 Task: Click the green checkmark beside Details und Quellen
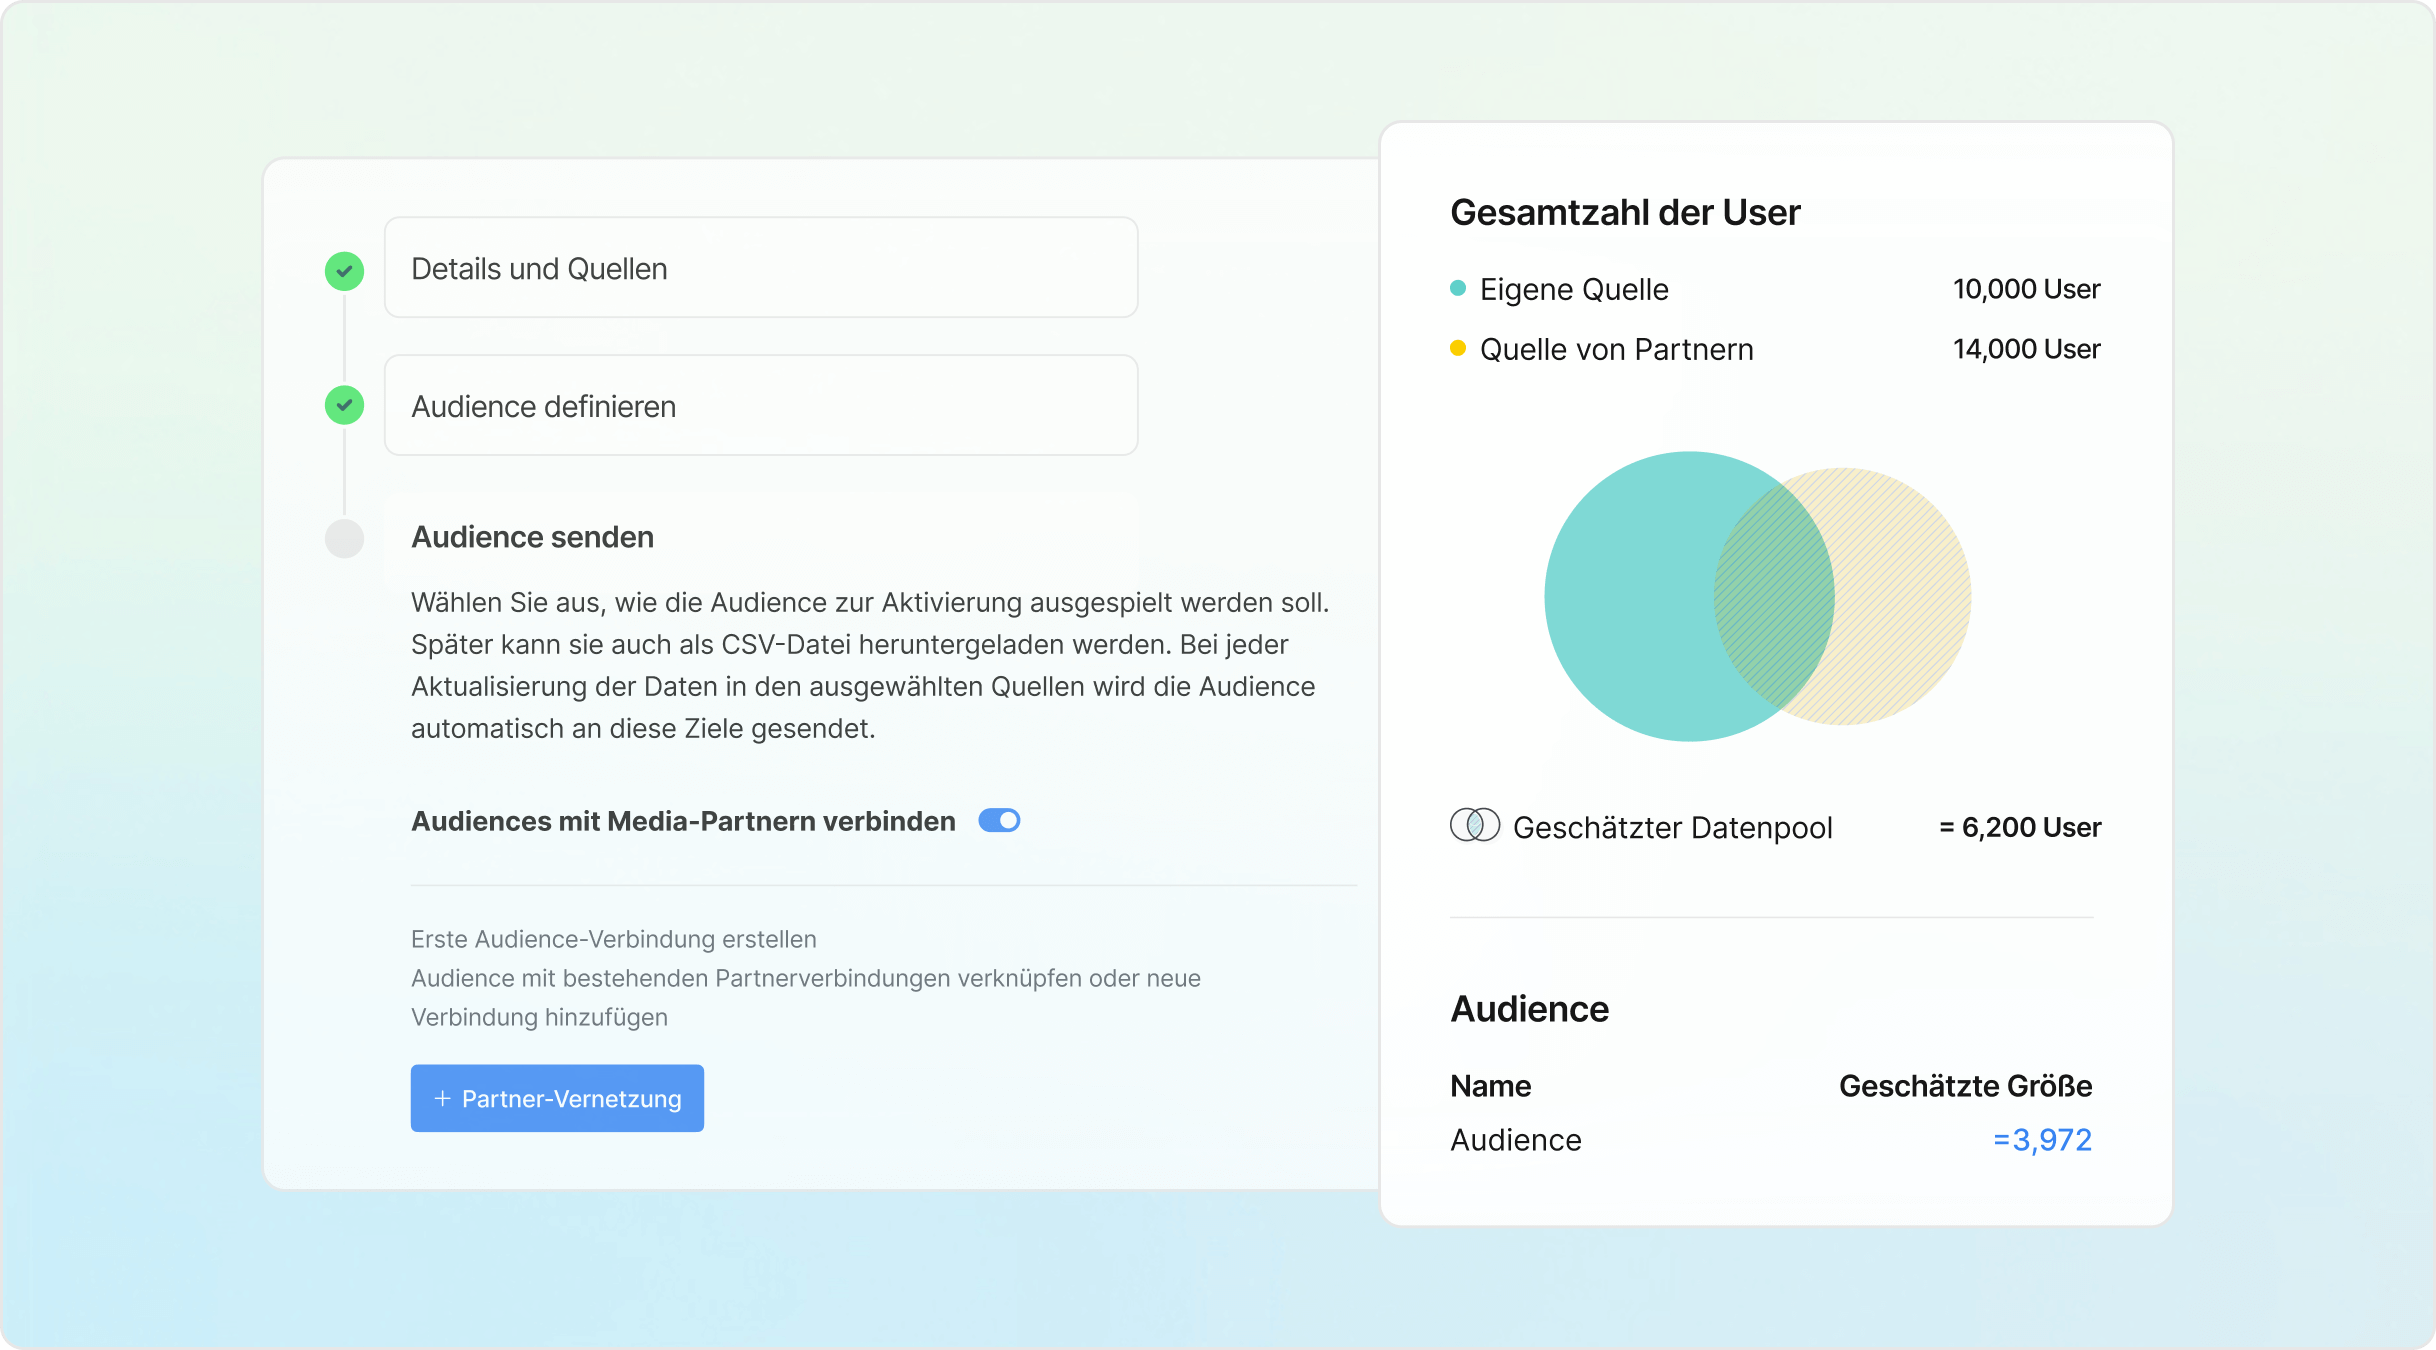tap(344, 270)
